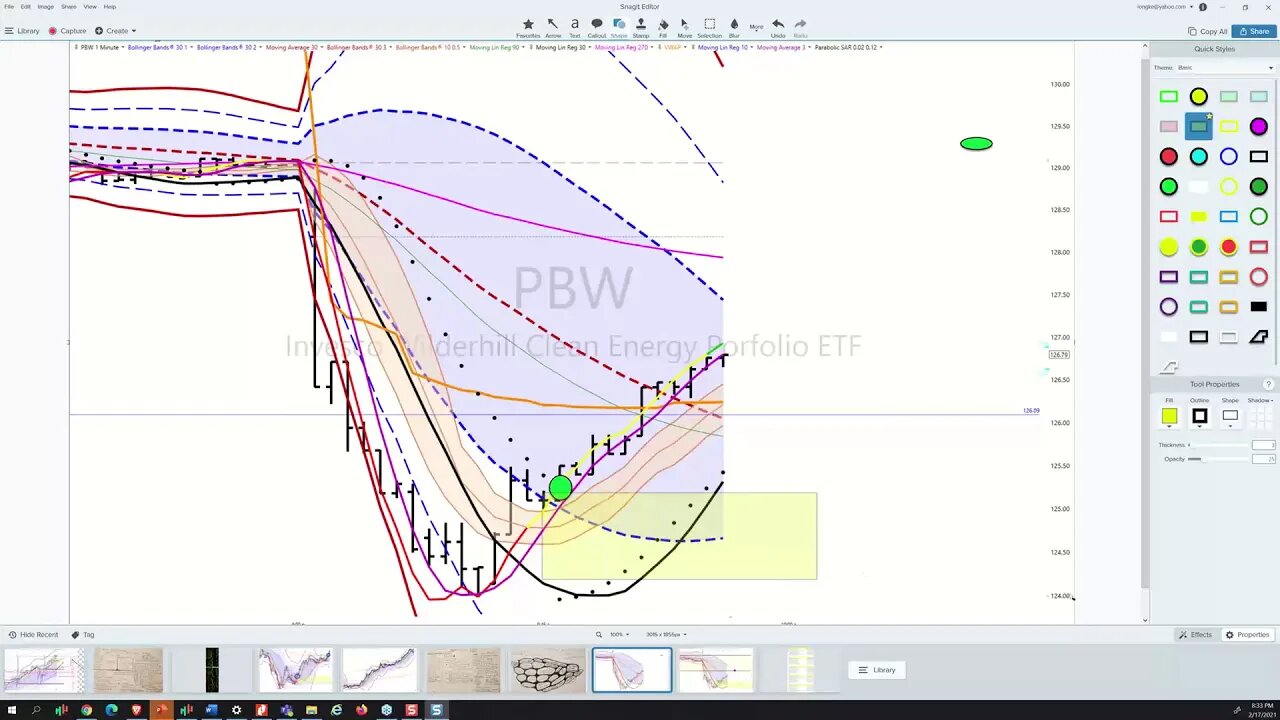Select the Callout tool

(597, 27)
